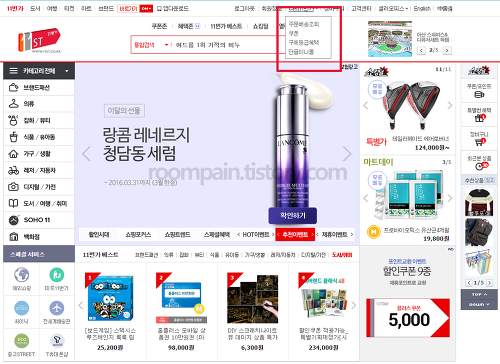Open the discount era tab under banner
The width and height of the screenshot is (500, 364).
coord(99,235)
